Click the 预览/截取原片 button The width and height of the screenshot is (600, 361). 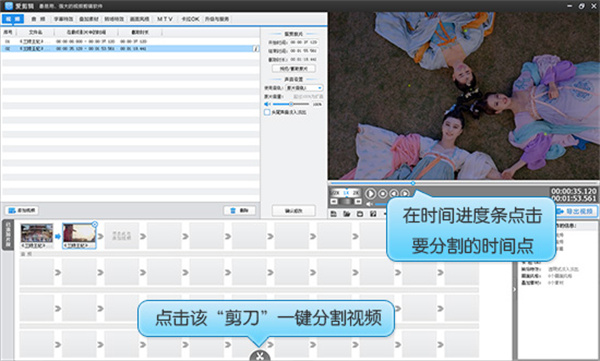pyautogui.click(x=293, y=69)
